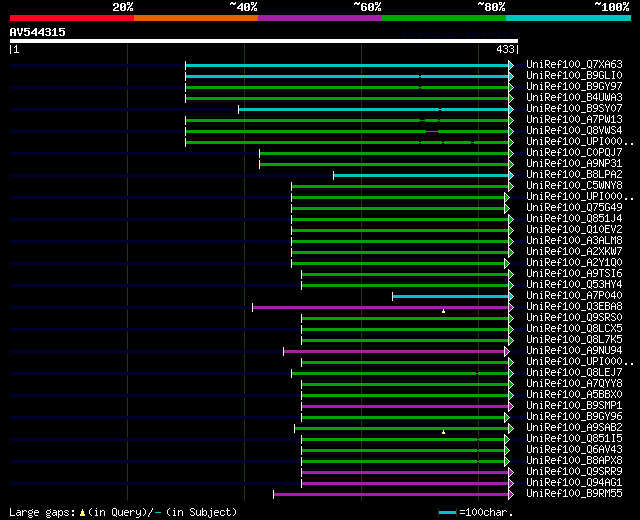Click the cyan ~100% identity legend segment
This screenshot has height=520, width=640.
(x=569, y=18)
